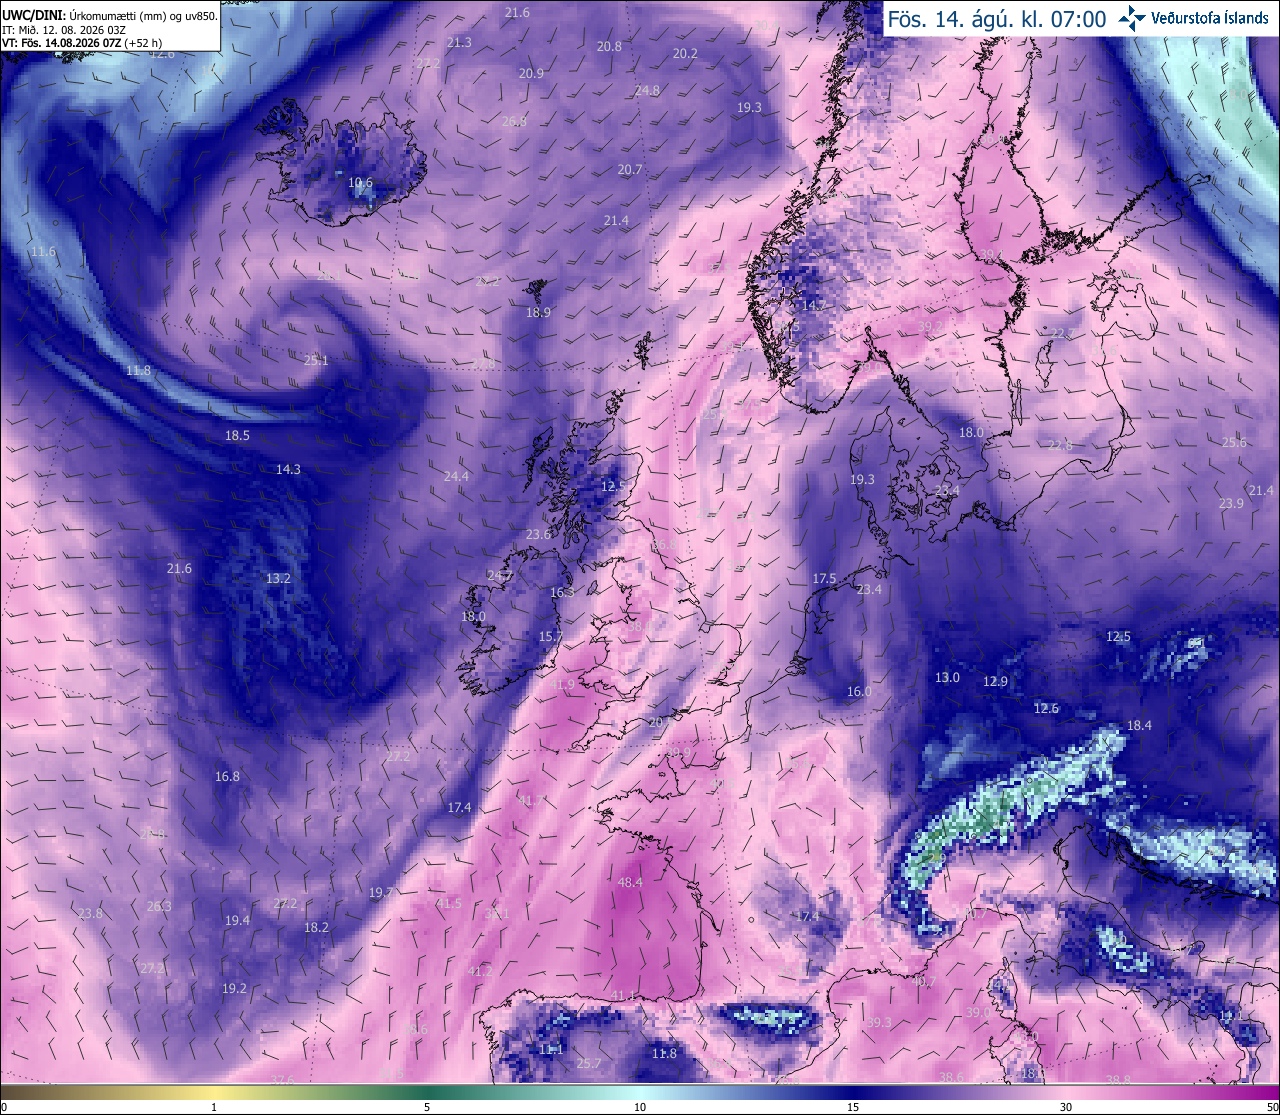Click the 13.2 value in dry Atlantic area
The width and height of the screenshot is (1280, 1115).
pos(278,578)
